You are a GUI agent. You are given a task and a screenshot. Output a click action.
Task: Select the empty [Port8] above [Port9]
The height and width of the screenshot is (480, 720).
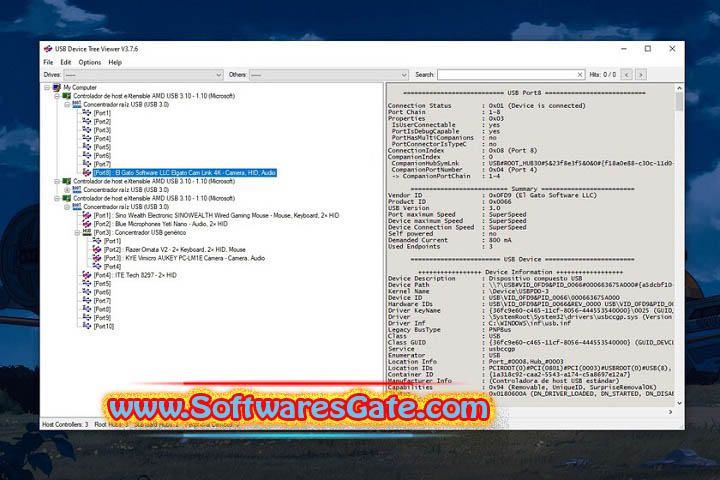click(102, 309)
